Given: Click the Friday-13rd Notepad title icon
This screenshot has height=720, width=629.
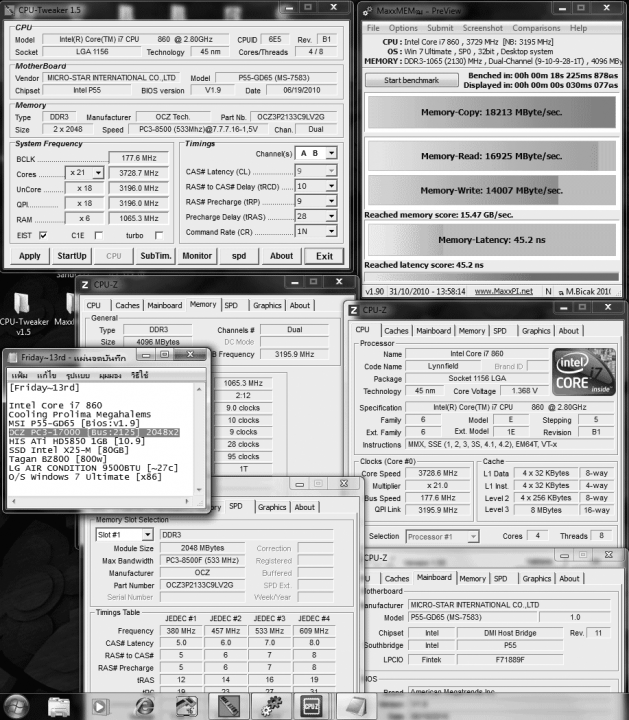Looking at the screenshot, I should (x=13, y=357).
